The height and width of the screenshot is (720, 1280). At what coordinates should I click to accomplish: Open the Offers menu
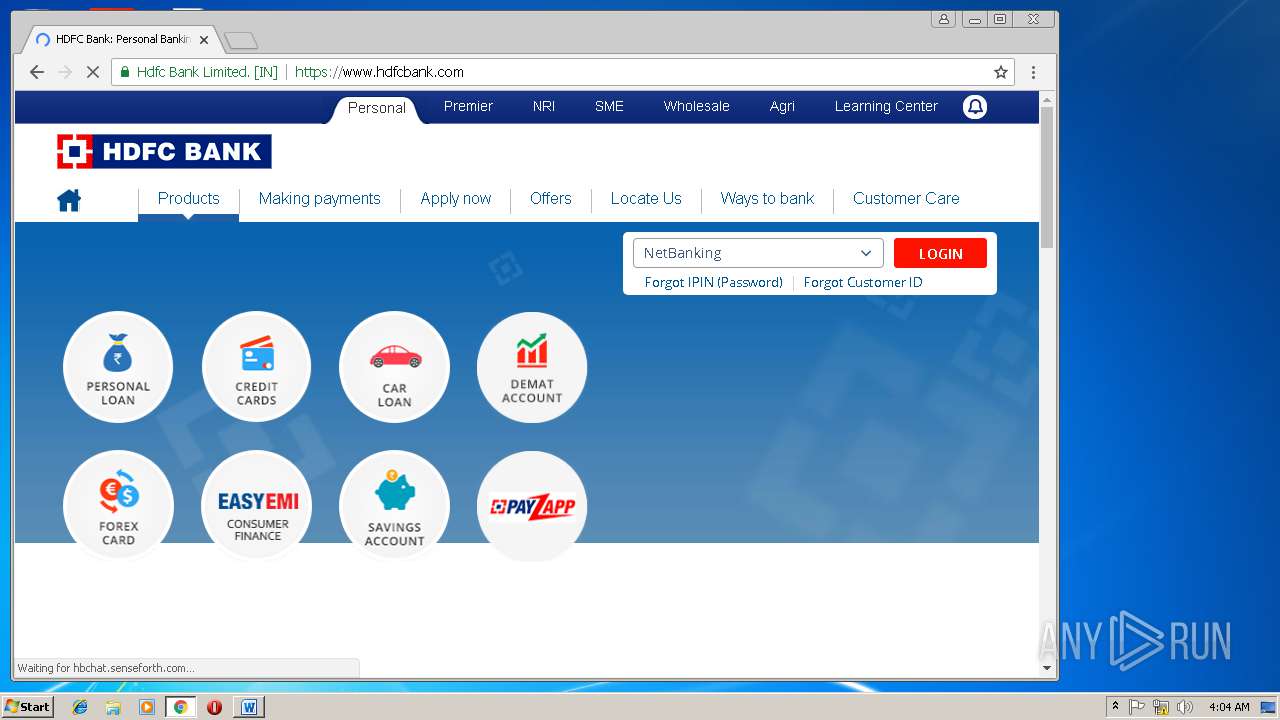[x=550, y=198]
